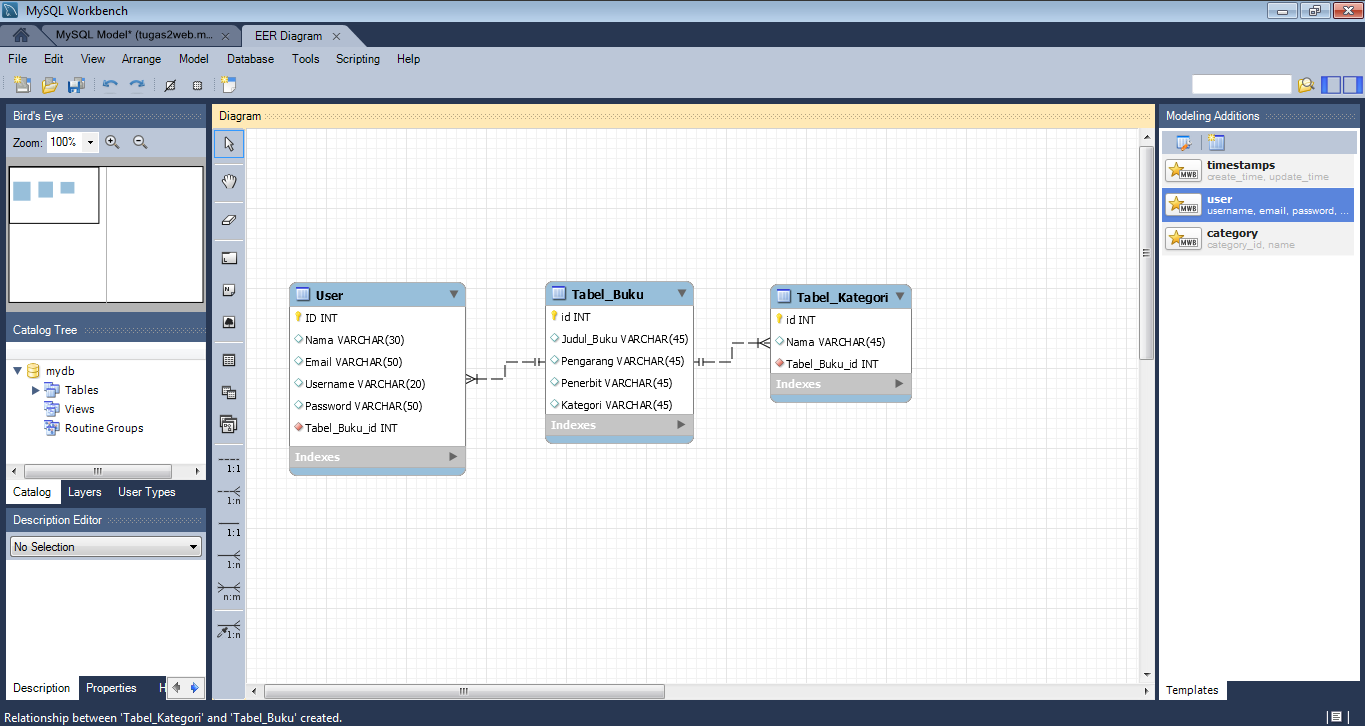
Task: Expand the Indexes section of Tabel_Kategori
Action: 898,383
